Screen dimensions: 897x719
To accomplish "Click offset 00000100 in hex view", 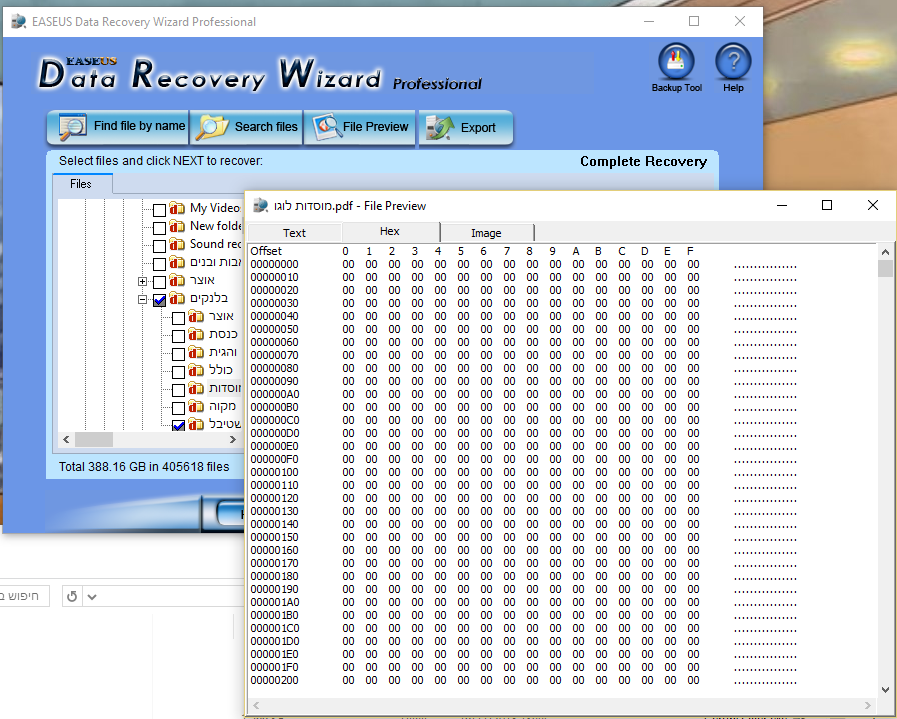I will point(275,472).
